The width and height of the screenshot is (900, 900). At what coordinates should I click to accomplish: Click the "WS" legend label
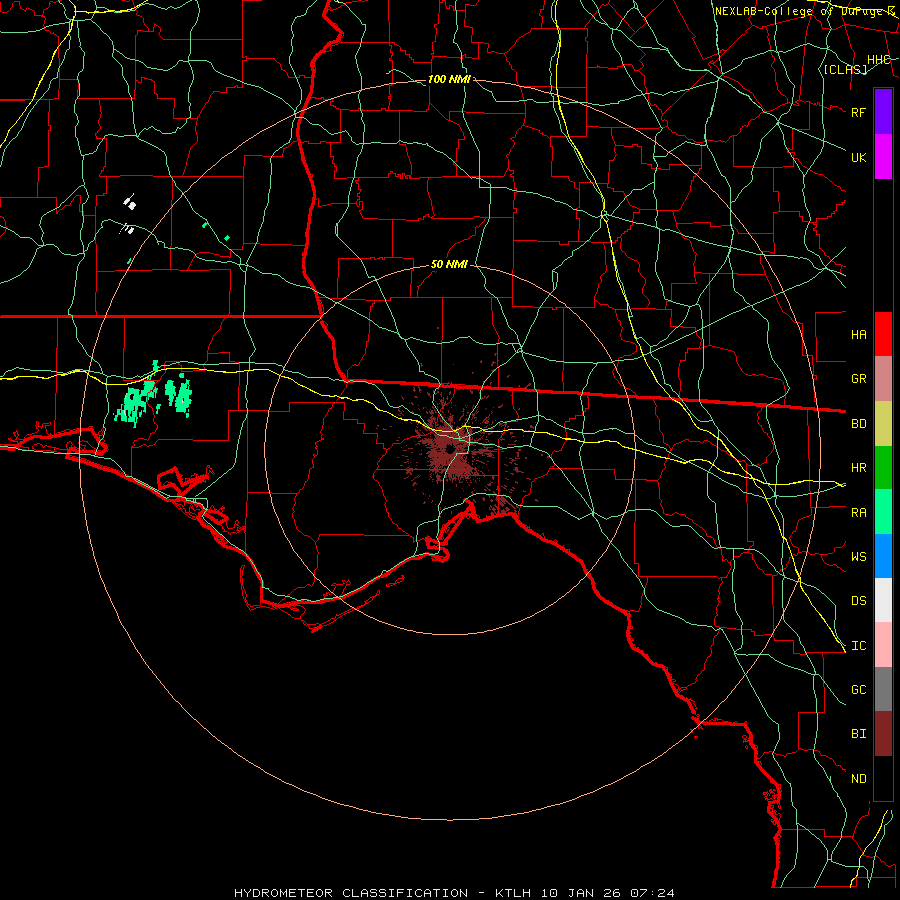(x=859, y=557)
